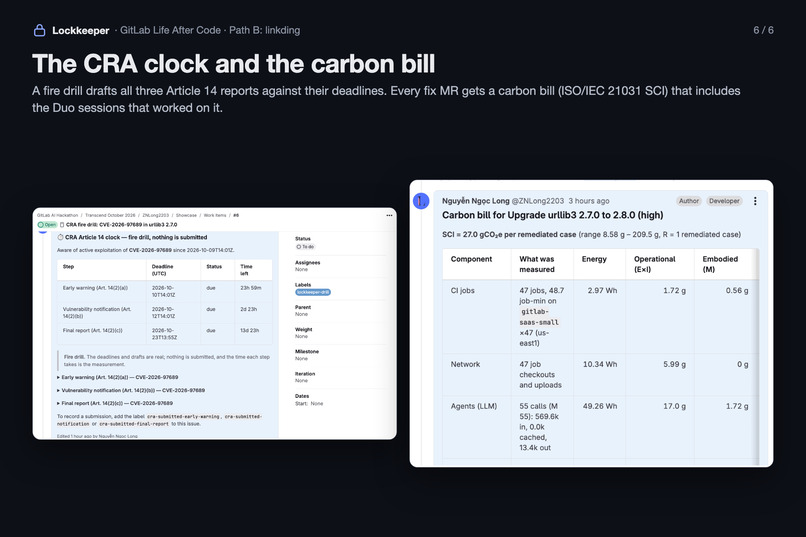
Task: Click the Edited 1 hour ago footer note
Action: point(97,436)
